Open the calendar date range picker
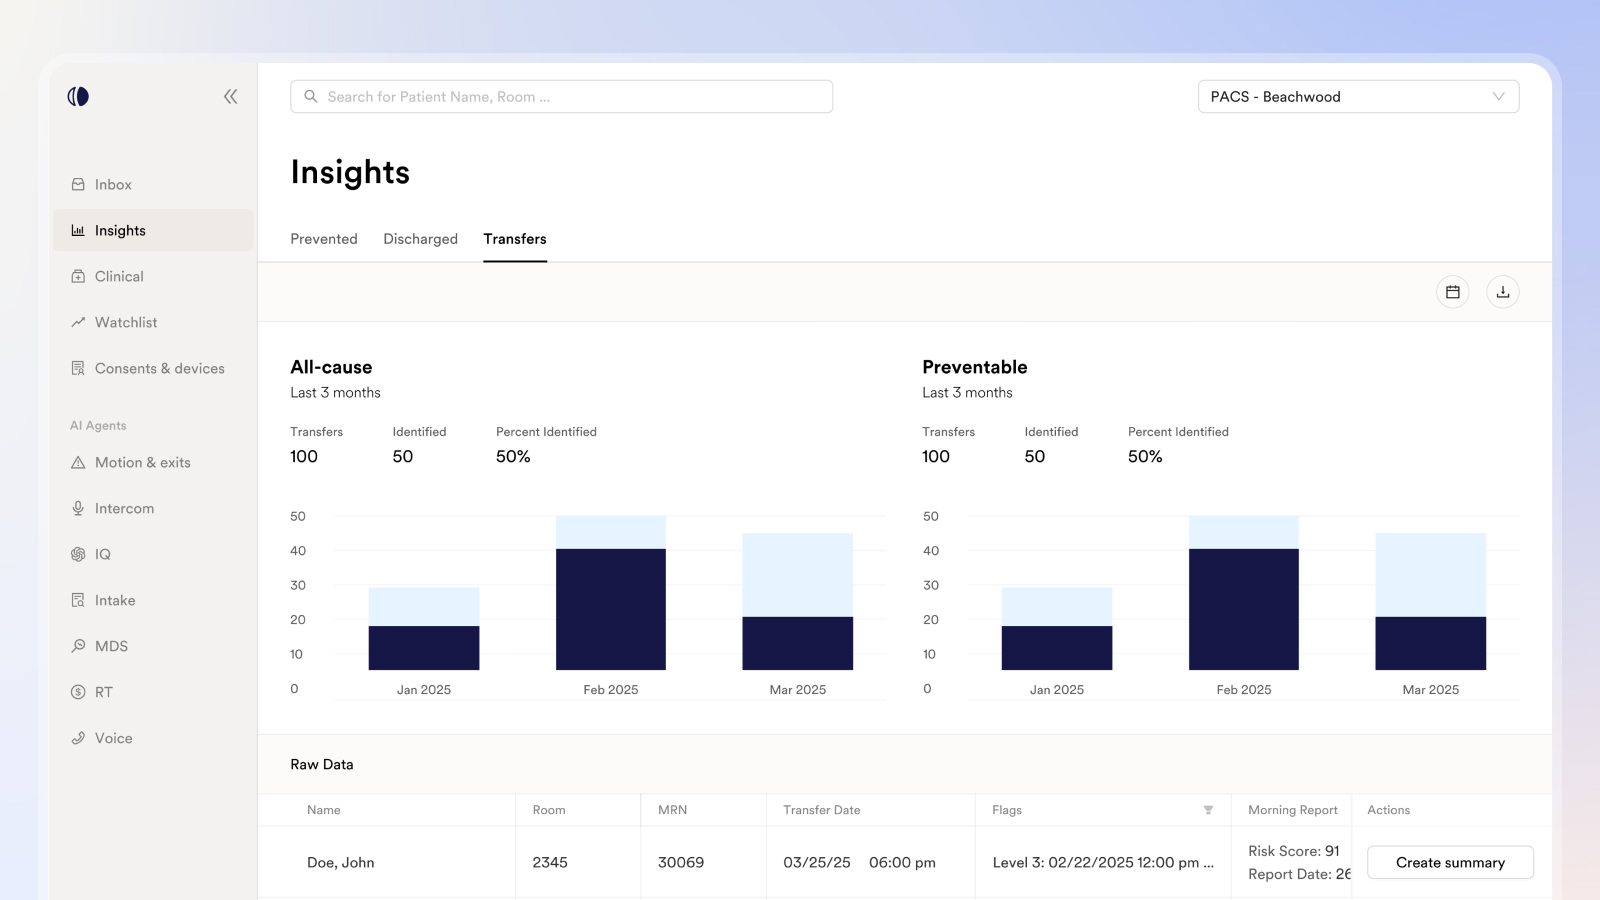 point(1453,292)
